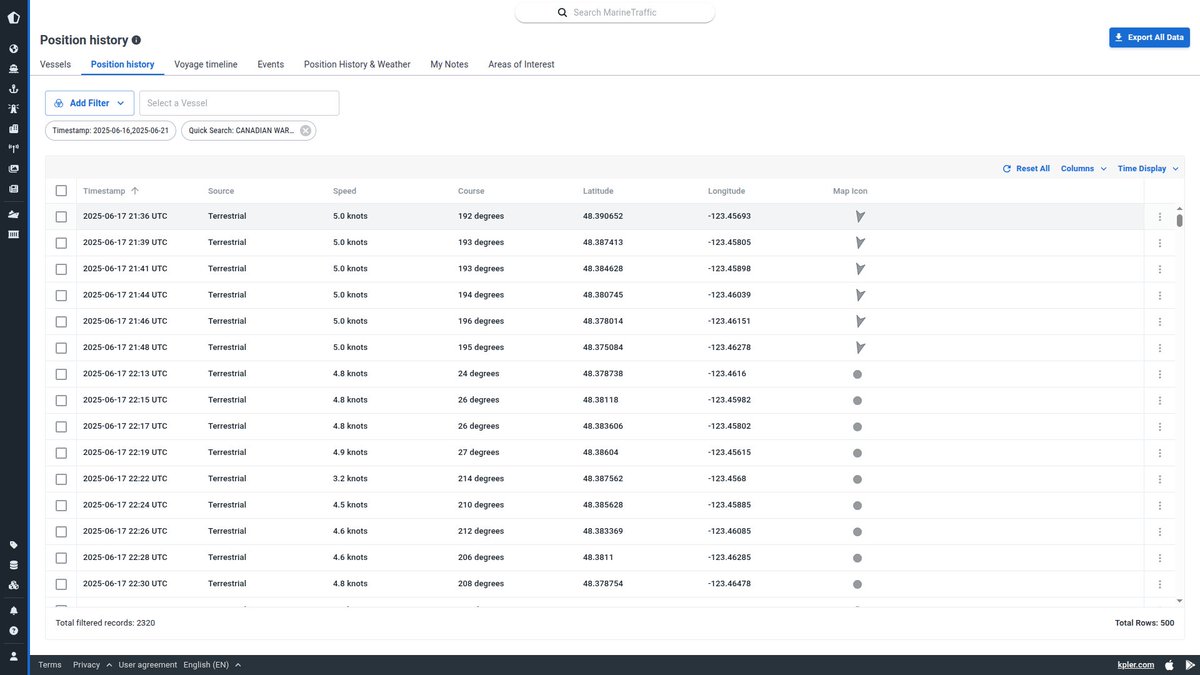Click the info icon beside Position history title
This screenshot has width=1200, height=675.
pyautogui.click(x=136, y=40)
